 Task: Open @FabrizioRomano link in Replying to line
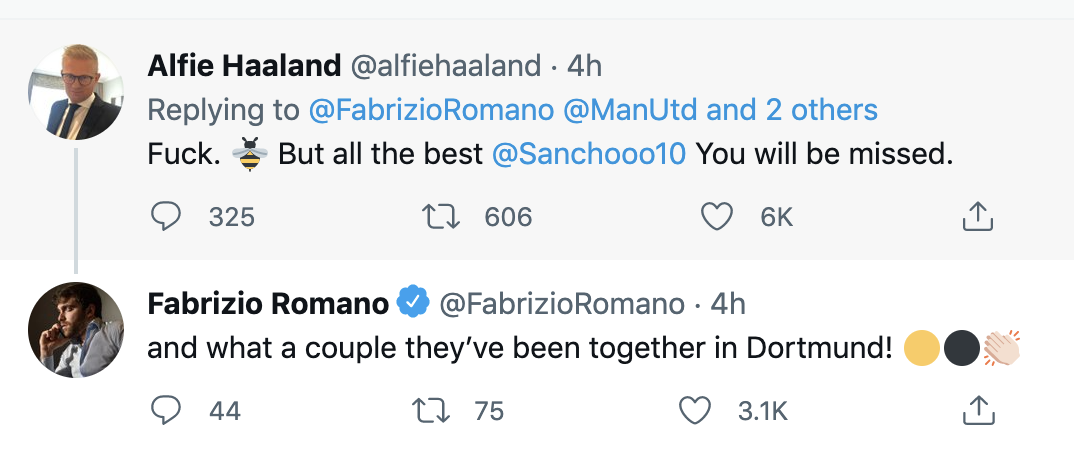coord(431,110)
